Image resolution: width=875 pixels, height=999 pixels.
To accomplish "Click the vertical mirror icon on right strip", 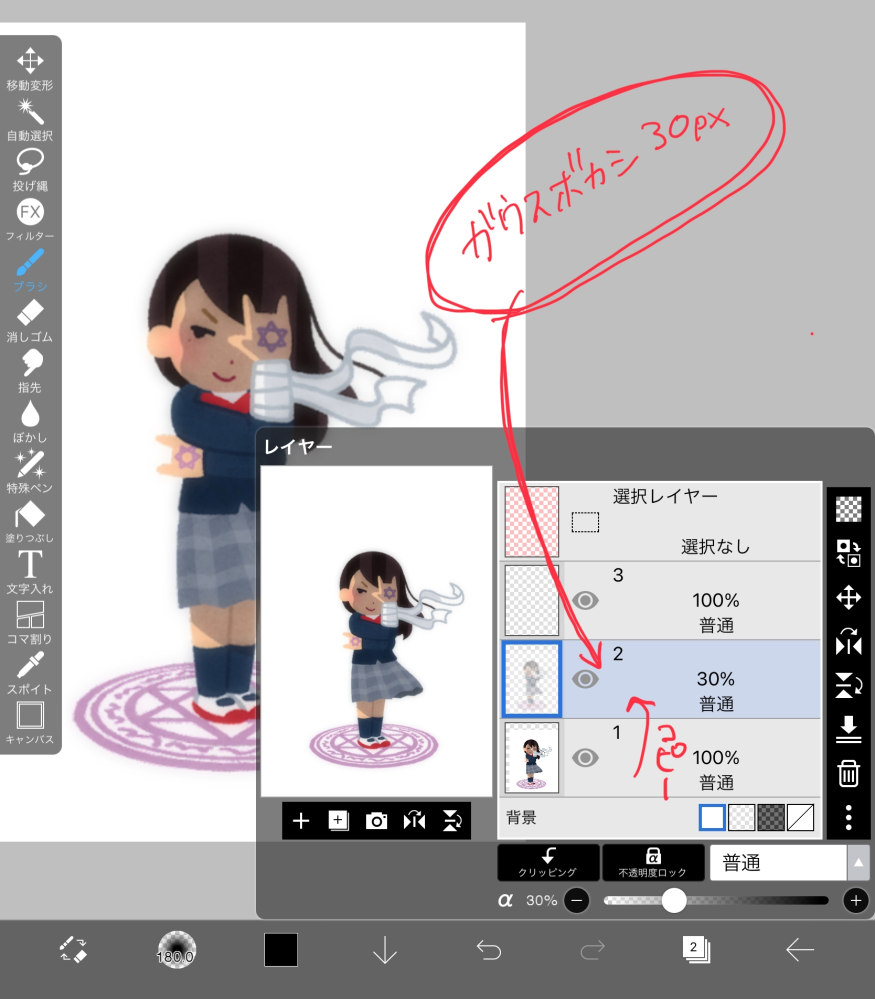I will (x=848, y=686).
